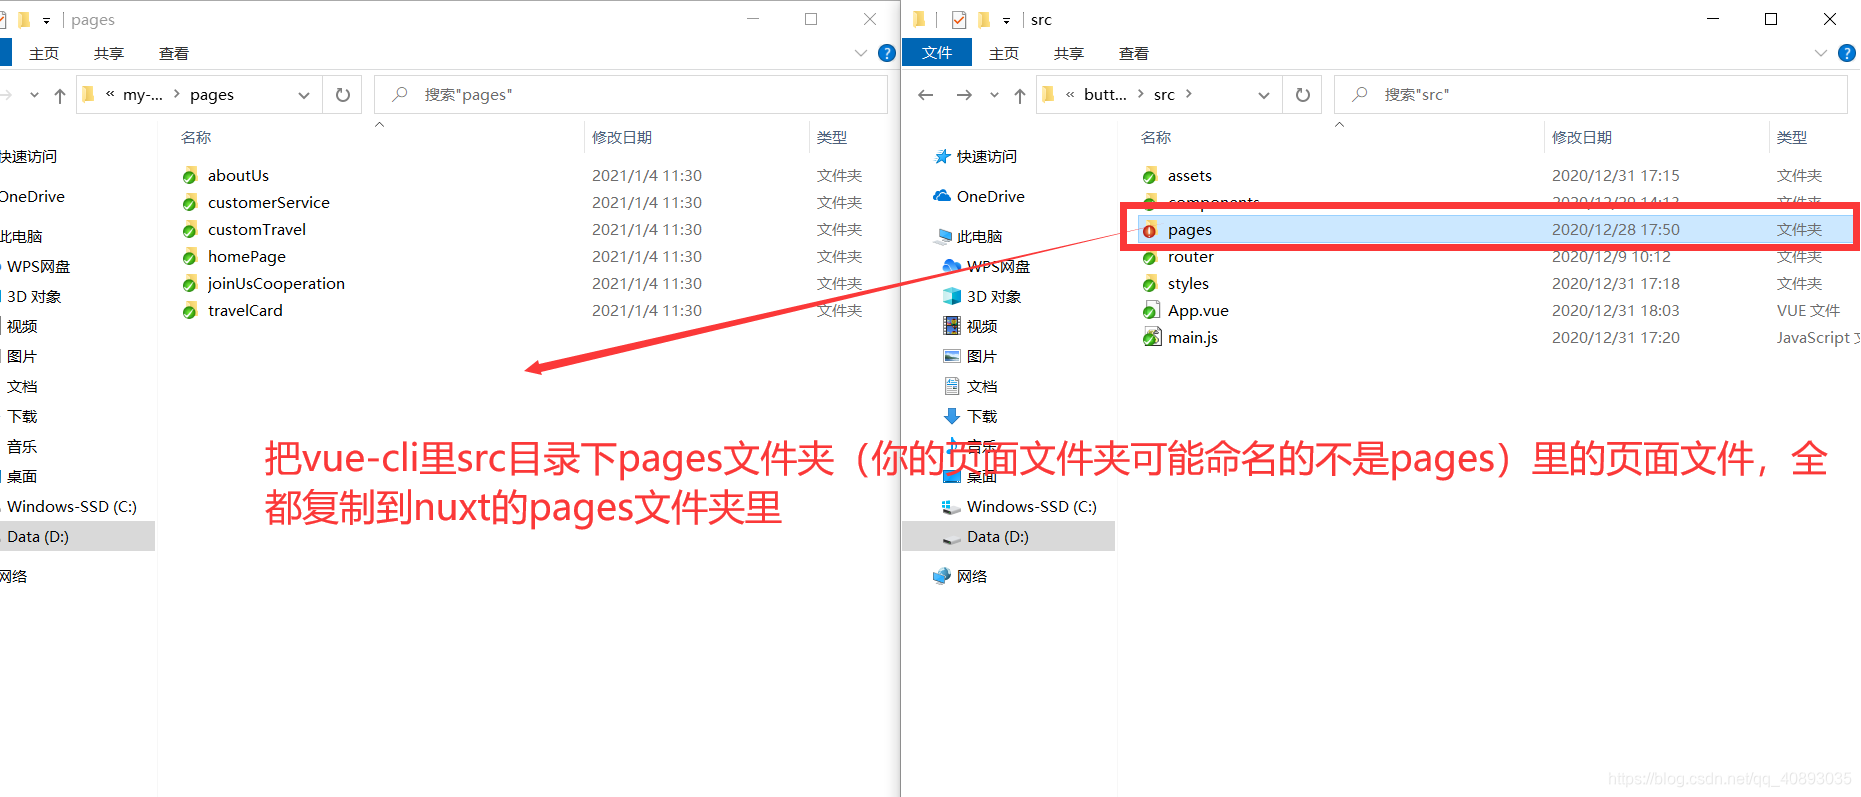Image resolution: width=1861 pixels, height=797 pixels.
Task: Open 查看 tab in src window
Action: 1134,53
